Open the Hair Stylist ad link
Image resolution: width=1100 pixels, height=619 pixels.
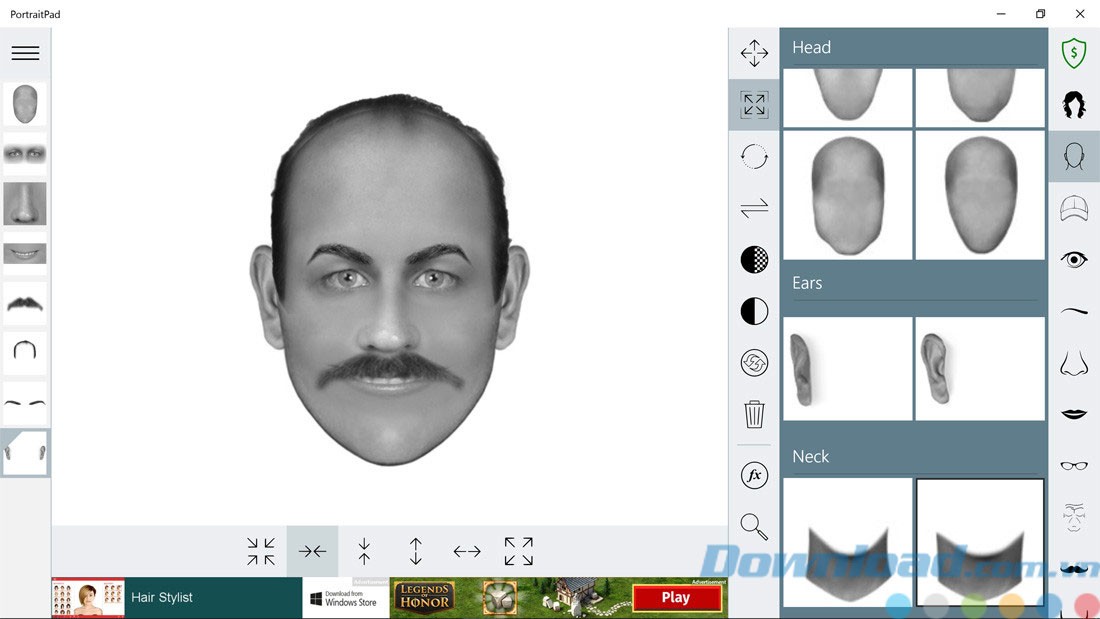[x=161, y=598]
